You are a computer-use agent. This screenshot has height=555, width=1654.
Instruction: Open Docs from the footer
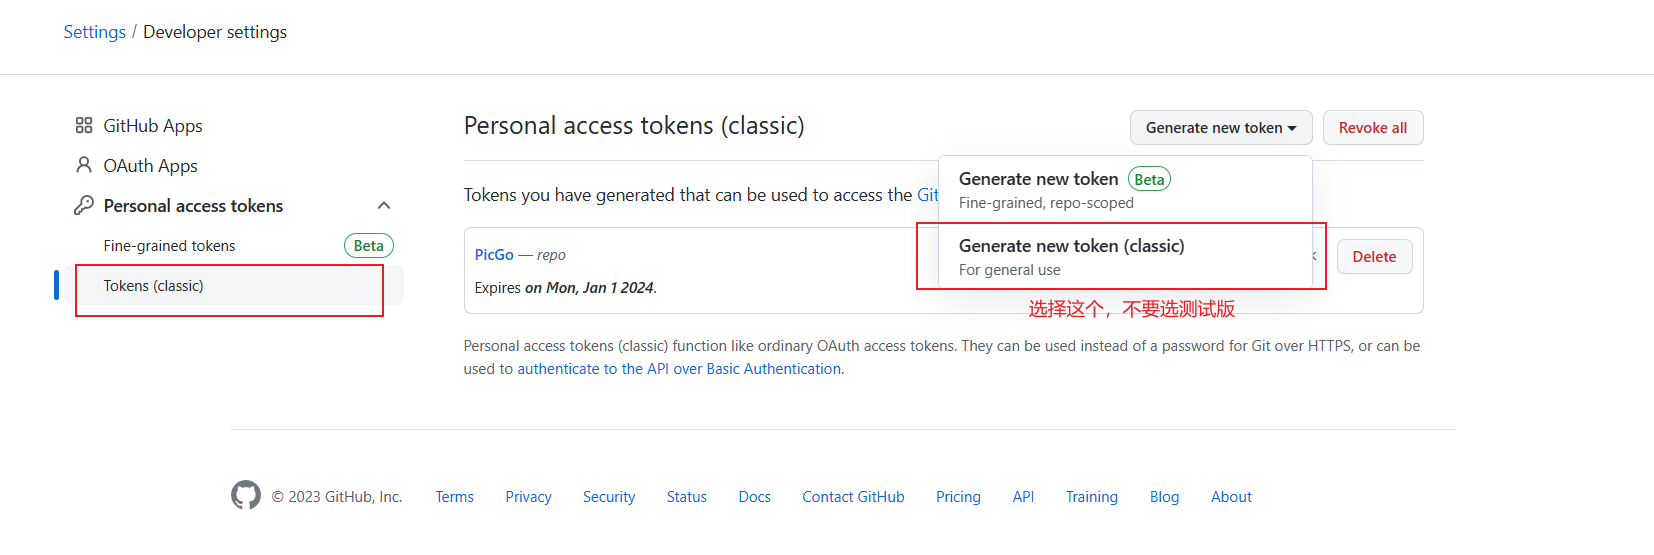(x=754, y=497)
